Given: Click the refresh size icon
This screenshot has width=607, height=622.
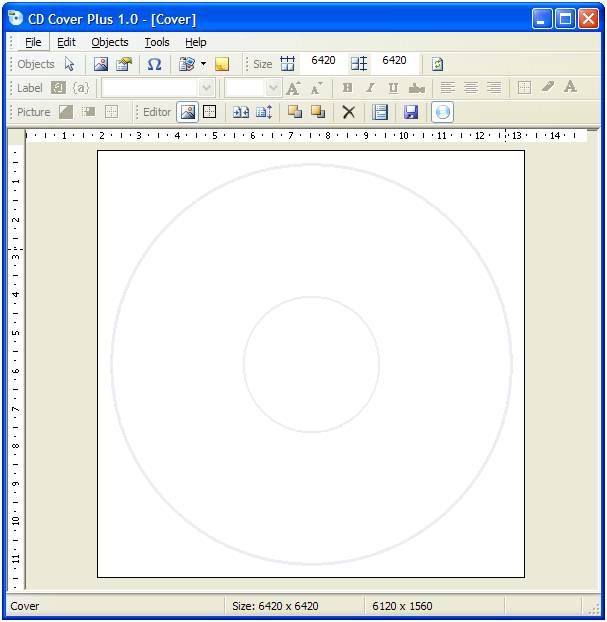Looking at the screenshot, I should (437, 64).
